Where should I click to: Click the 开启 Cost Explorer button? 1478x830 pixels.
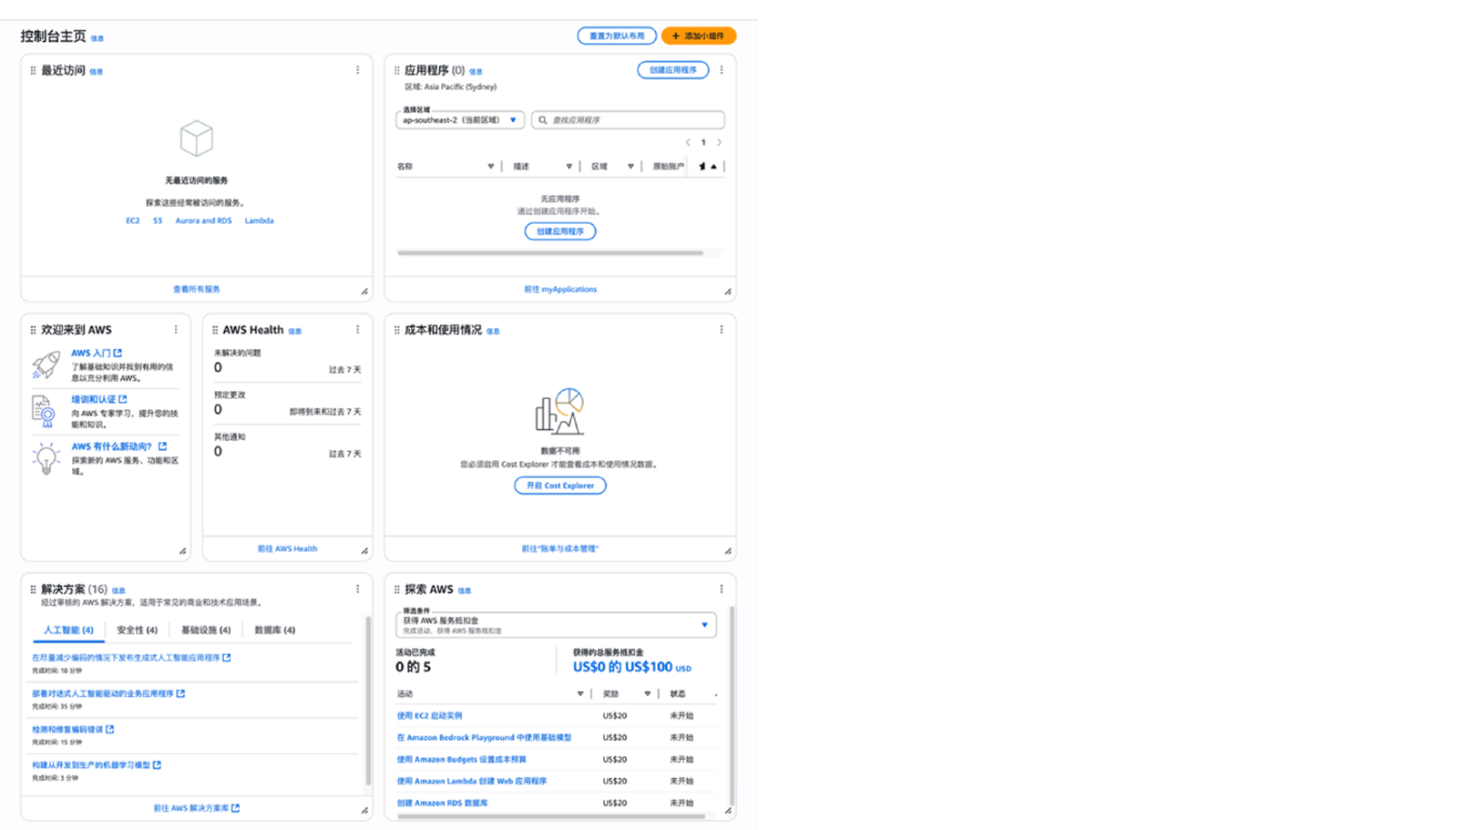[560, 486]
